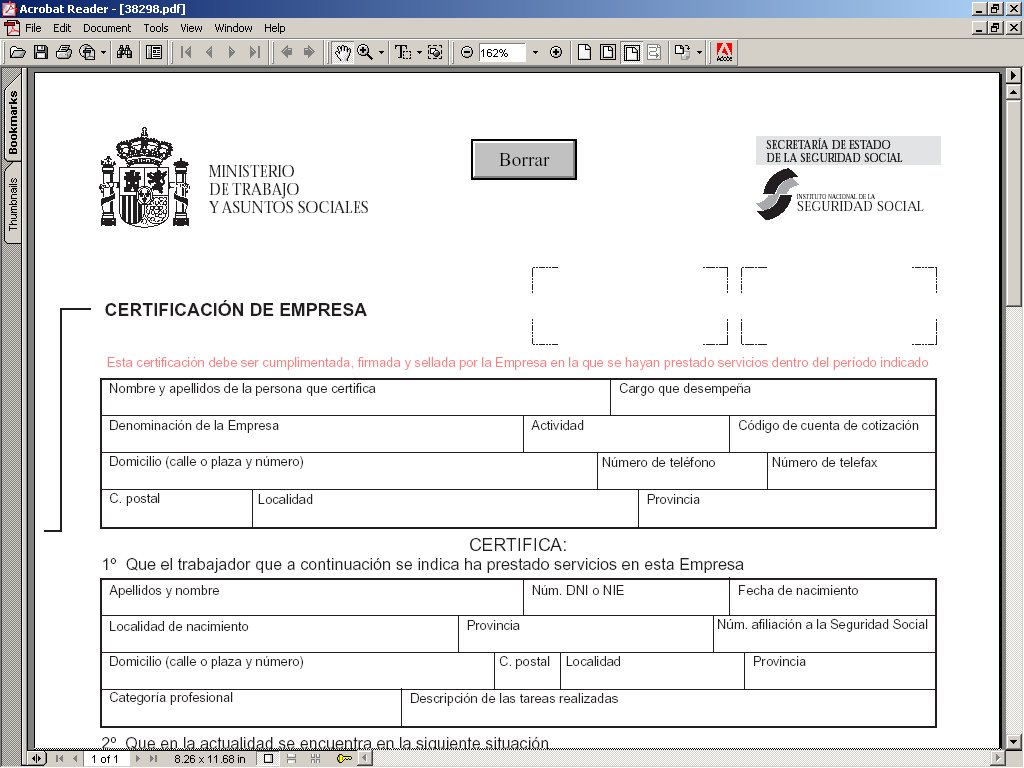Click the status bar next page arrow
1024x768 pixels.
click(137, 758)
